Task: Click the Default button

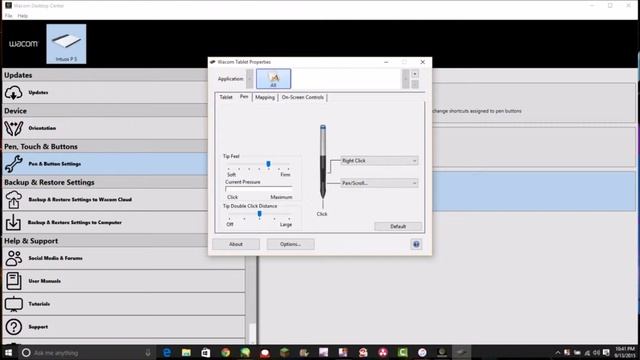Action: point(398,227)
